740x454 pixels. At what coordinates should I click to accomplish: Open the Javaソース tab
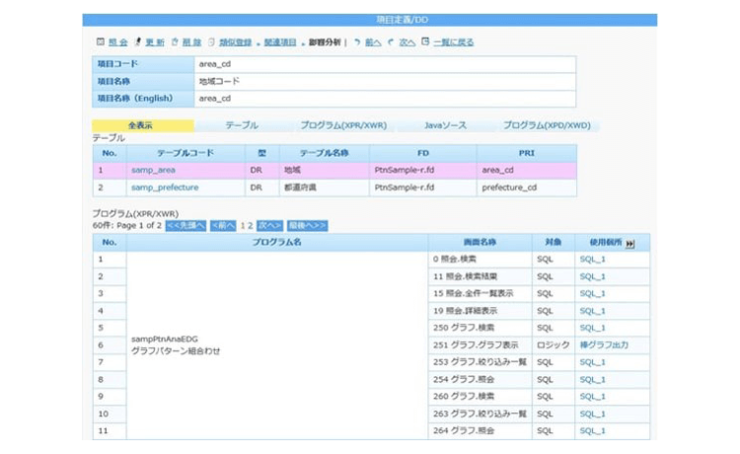pos(445,126)
